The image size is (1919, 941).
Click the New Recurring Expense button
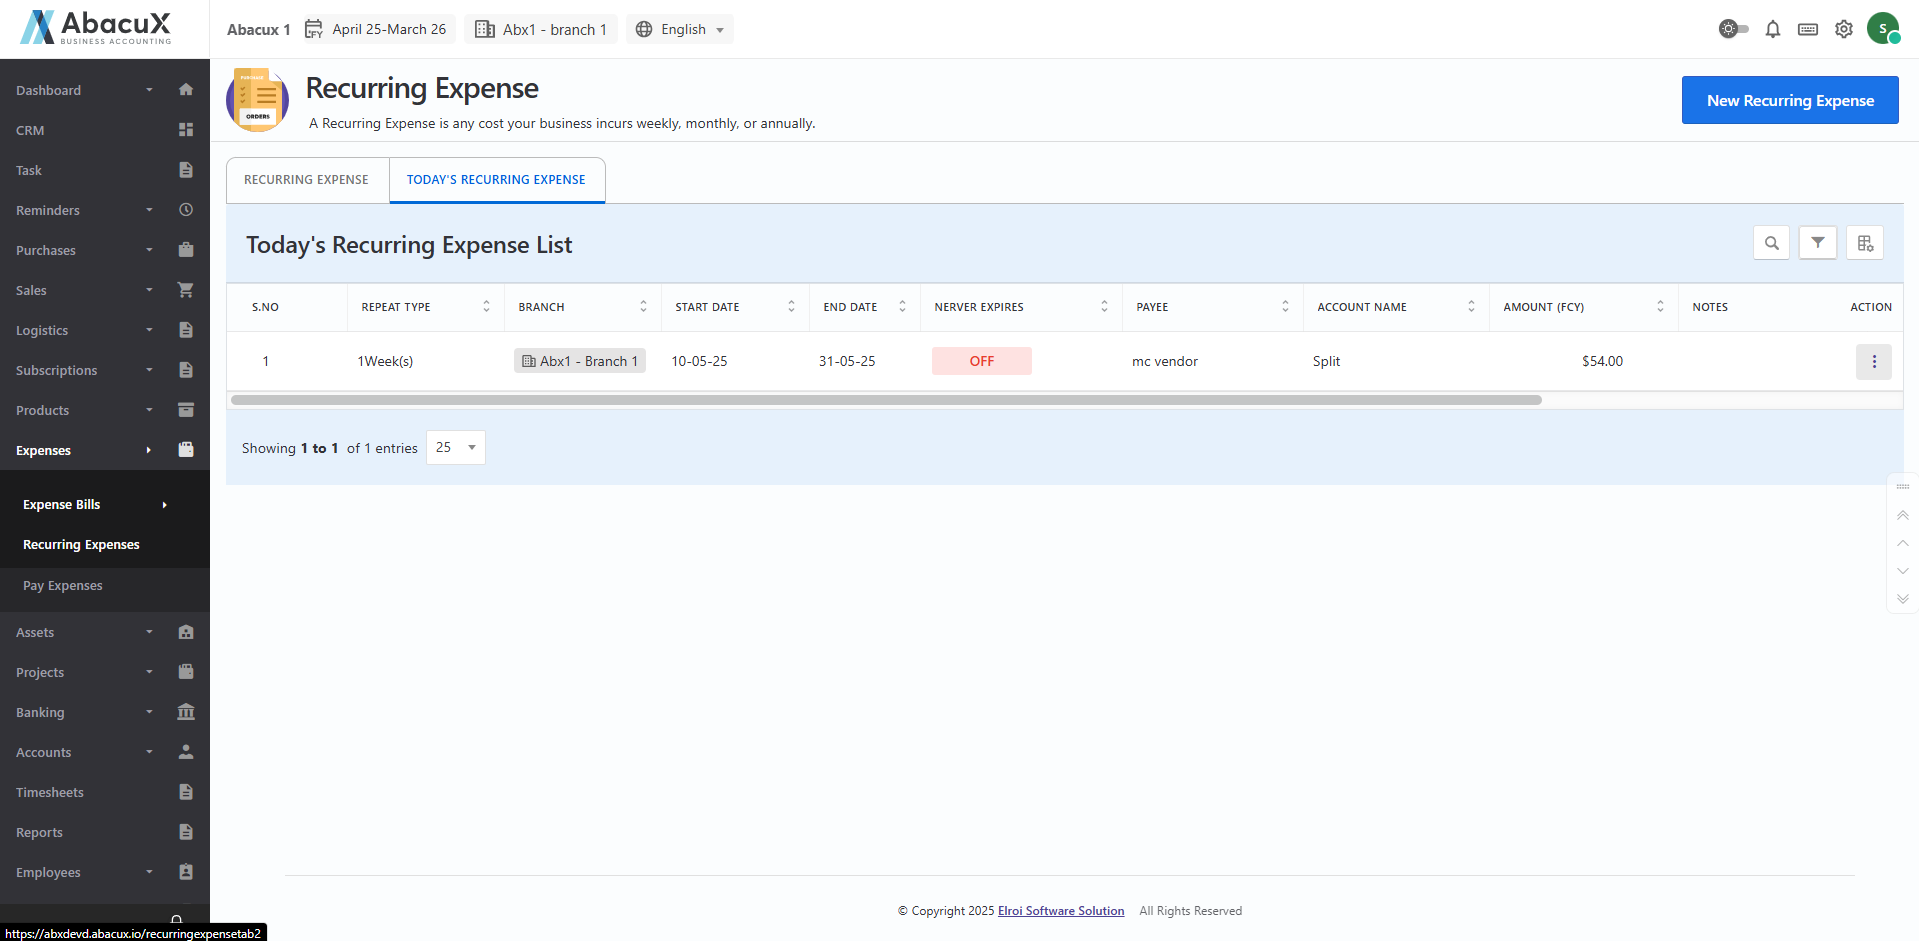pyautogui.click(x=1789, y=100)
